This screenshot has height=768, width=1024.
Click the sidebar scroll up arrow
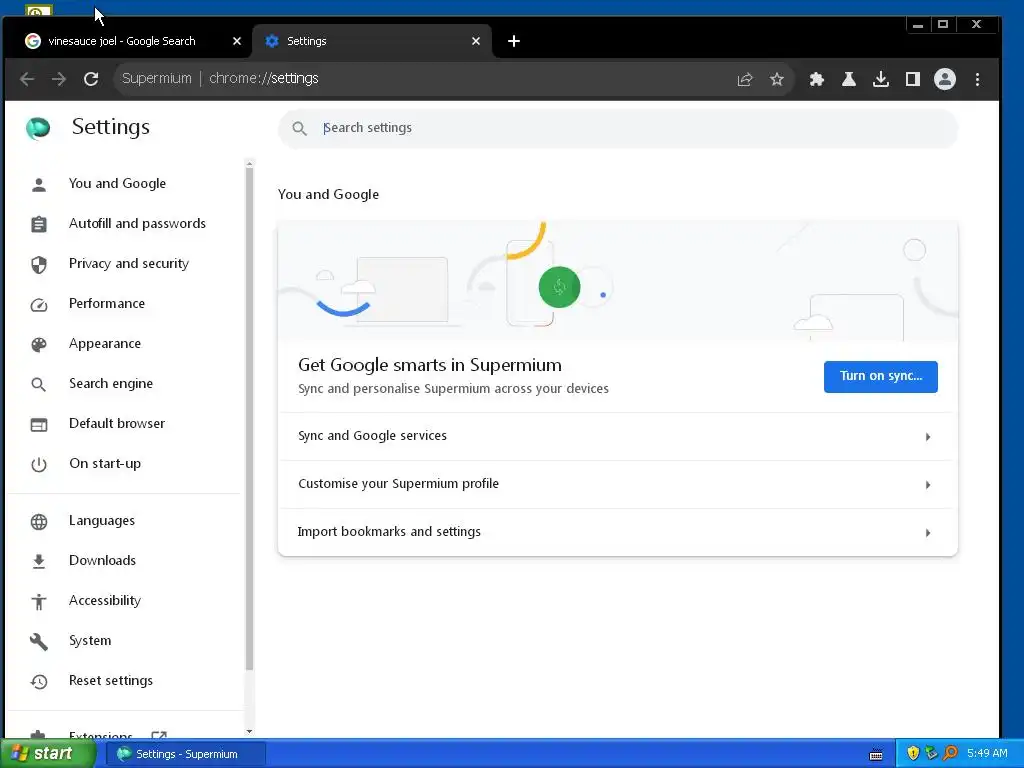click(x=249, y=163)
